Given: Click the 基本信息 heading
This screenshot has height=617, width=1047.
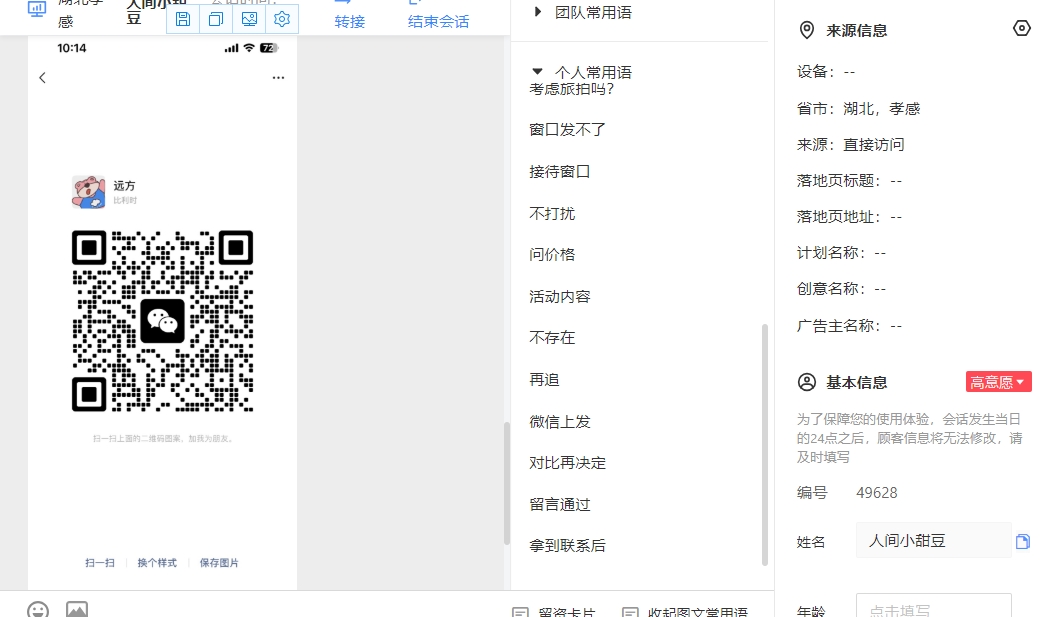Looking at the screenshot, I should point(857,383).
